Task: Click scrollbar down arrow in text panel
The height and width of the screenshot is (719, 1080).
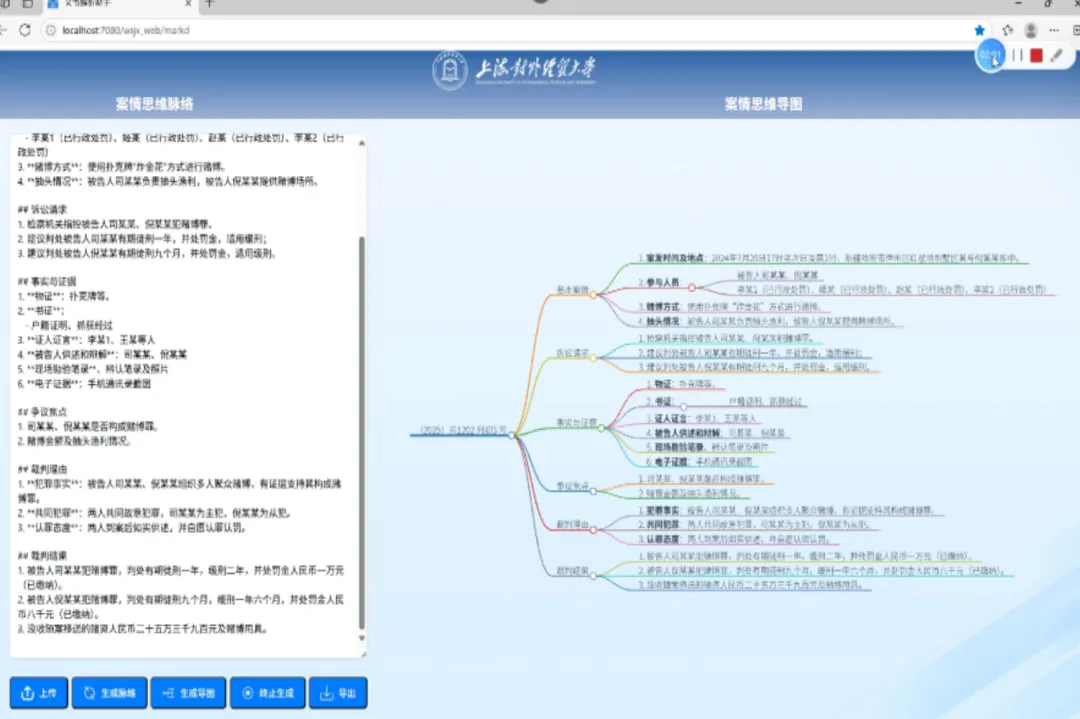Action: click(x=362, y=638)
